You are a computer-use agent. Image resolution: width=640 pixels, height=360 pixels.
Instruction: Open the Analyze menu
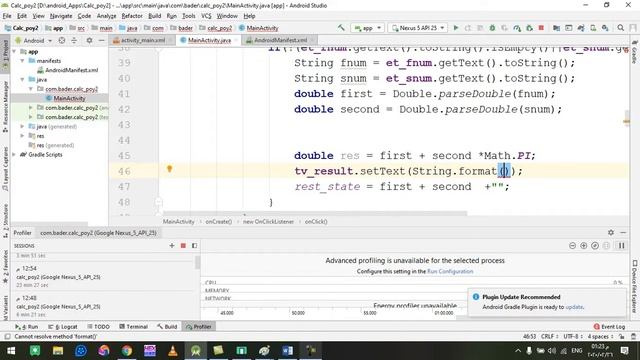tap(107, 16)
